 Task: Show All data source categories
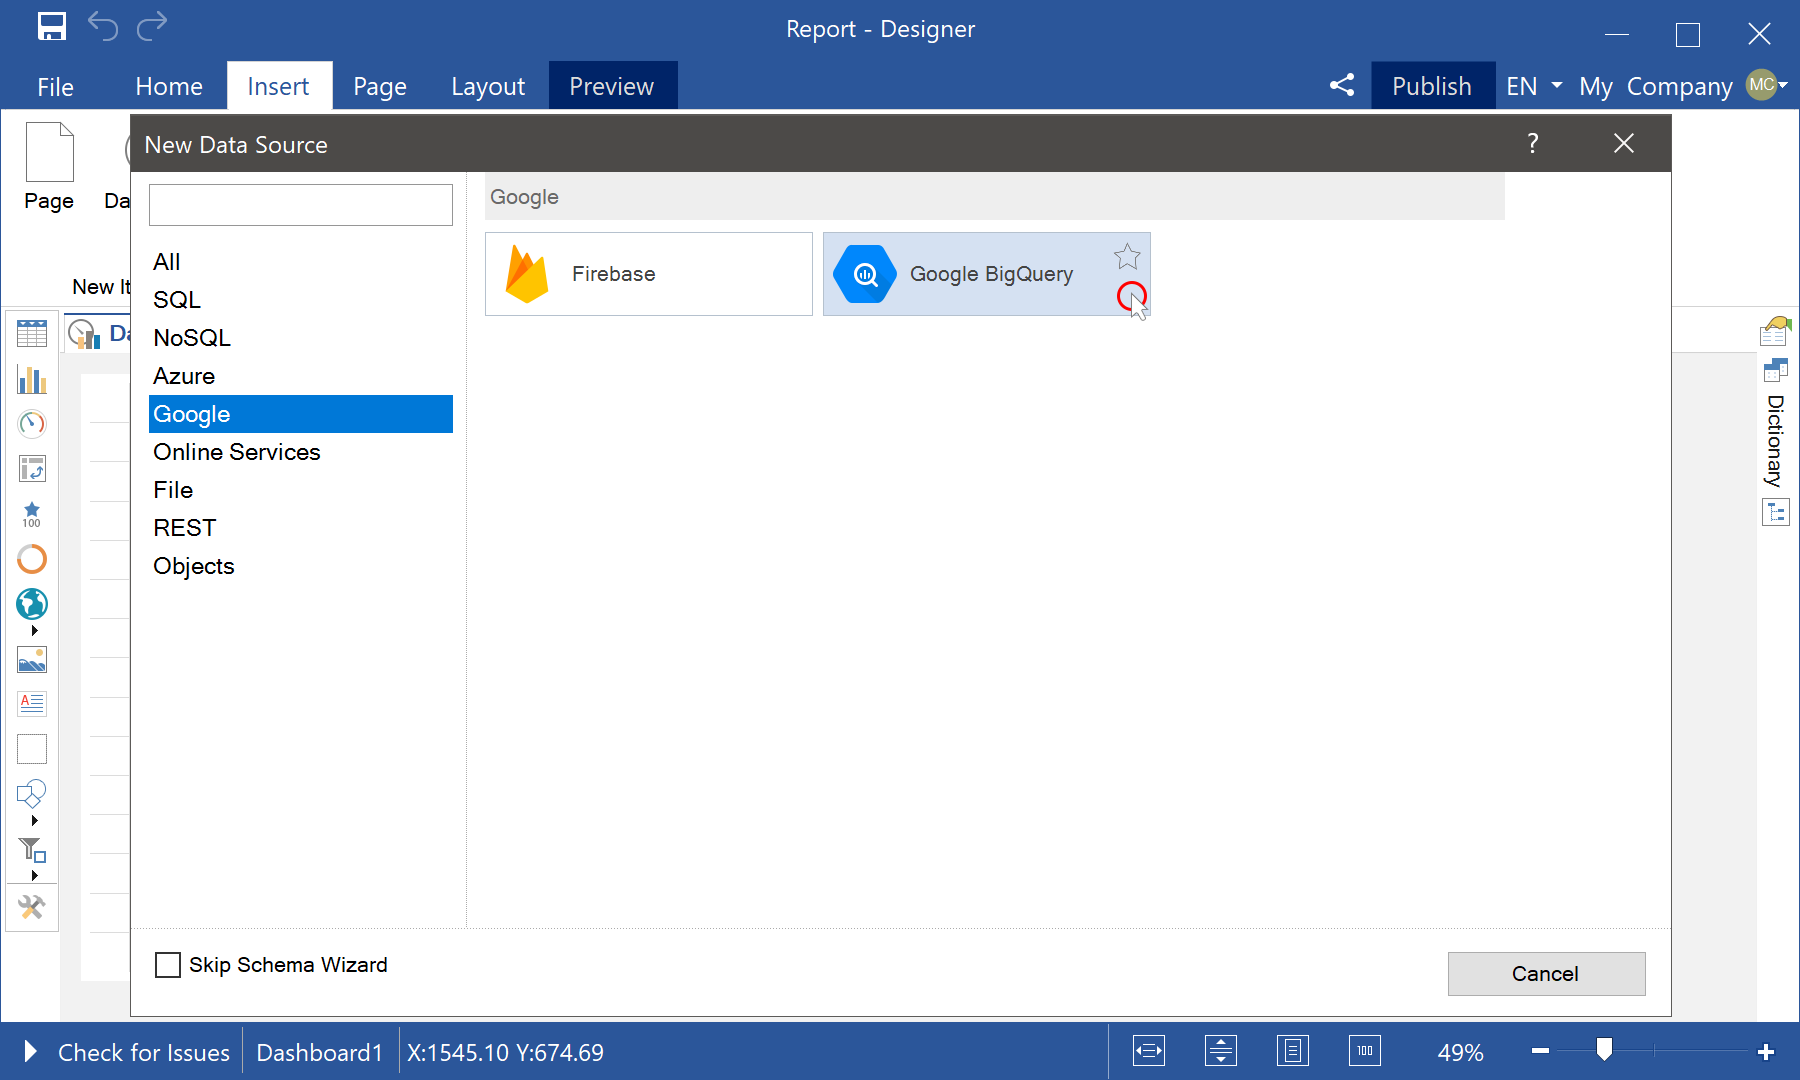point(301,262)
